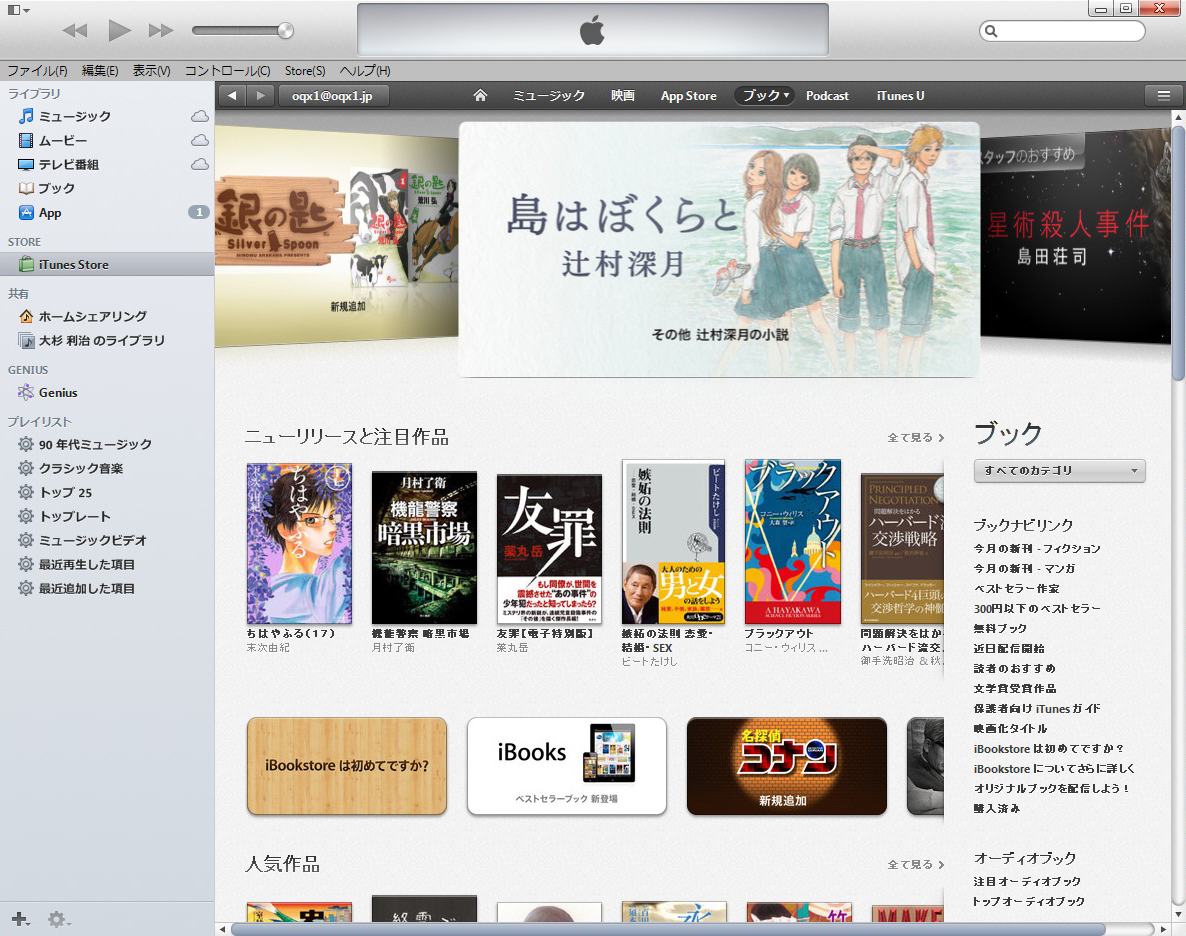Click the volume slider knob
The image size is (1186, 936).
(x=285, y=30)
